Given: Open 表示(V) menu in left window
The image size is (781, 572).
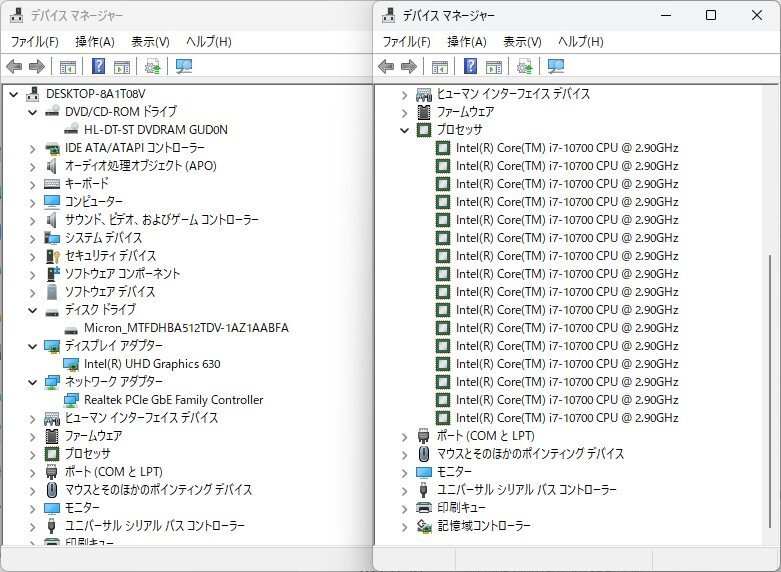Looking at the screenshot, I should (x=150, y=41).
